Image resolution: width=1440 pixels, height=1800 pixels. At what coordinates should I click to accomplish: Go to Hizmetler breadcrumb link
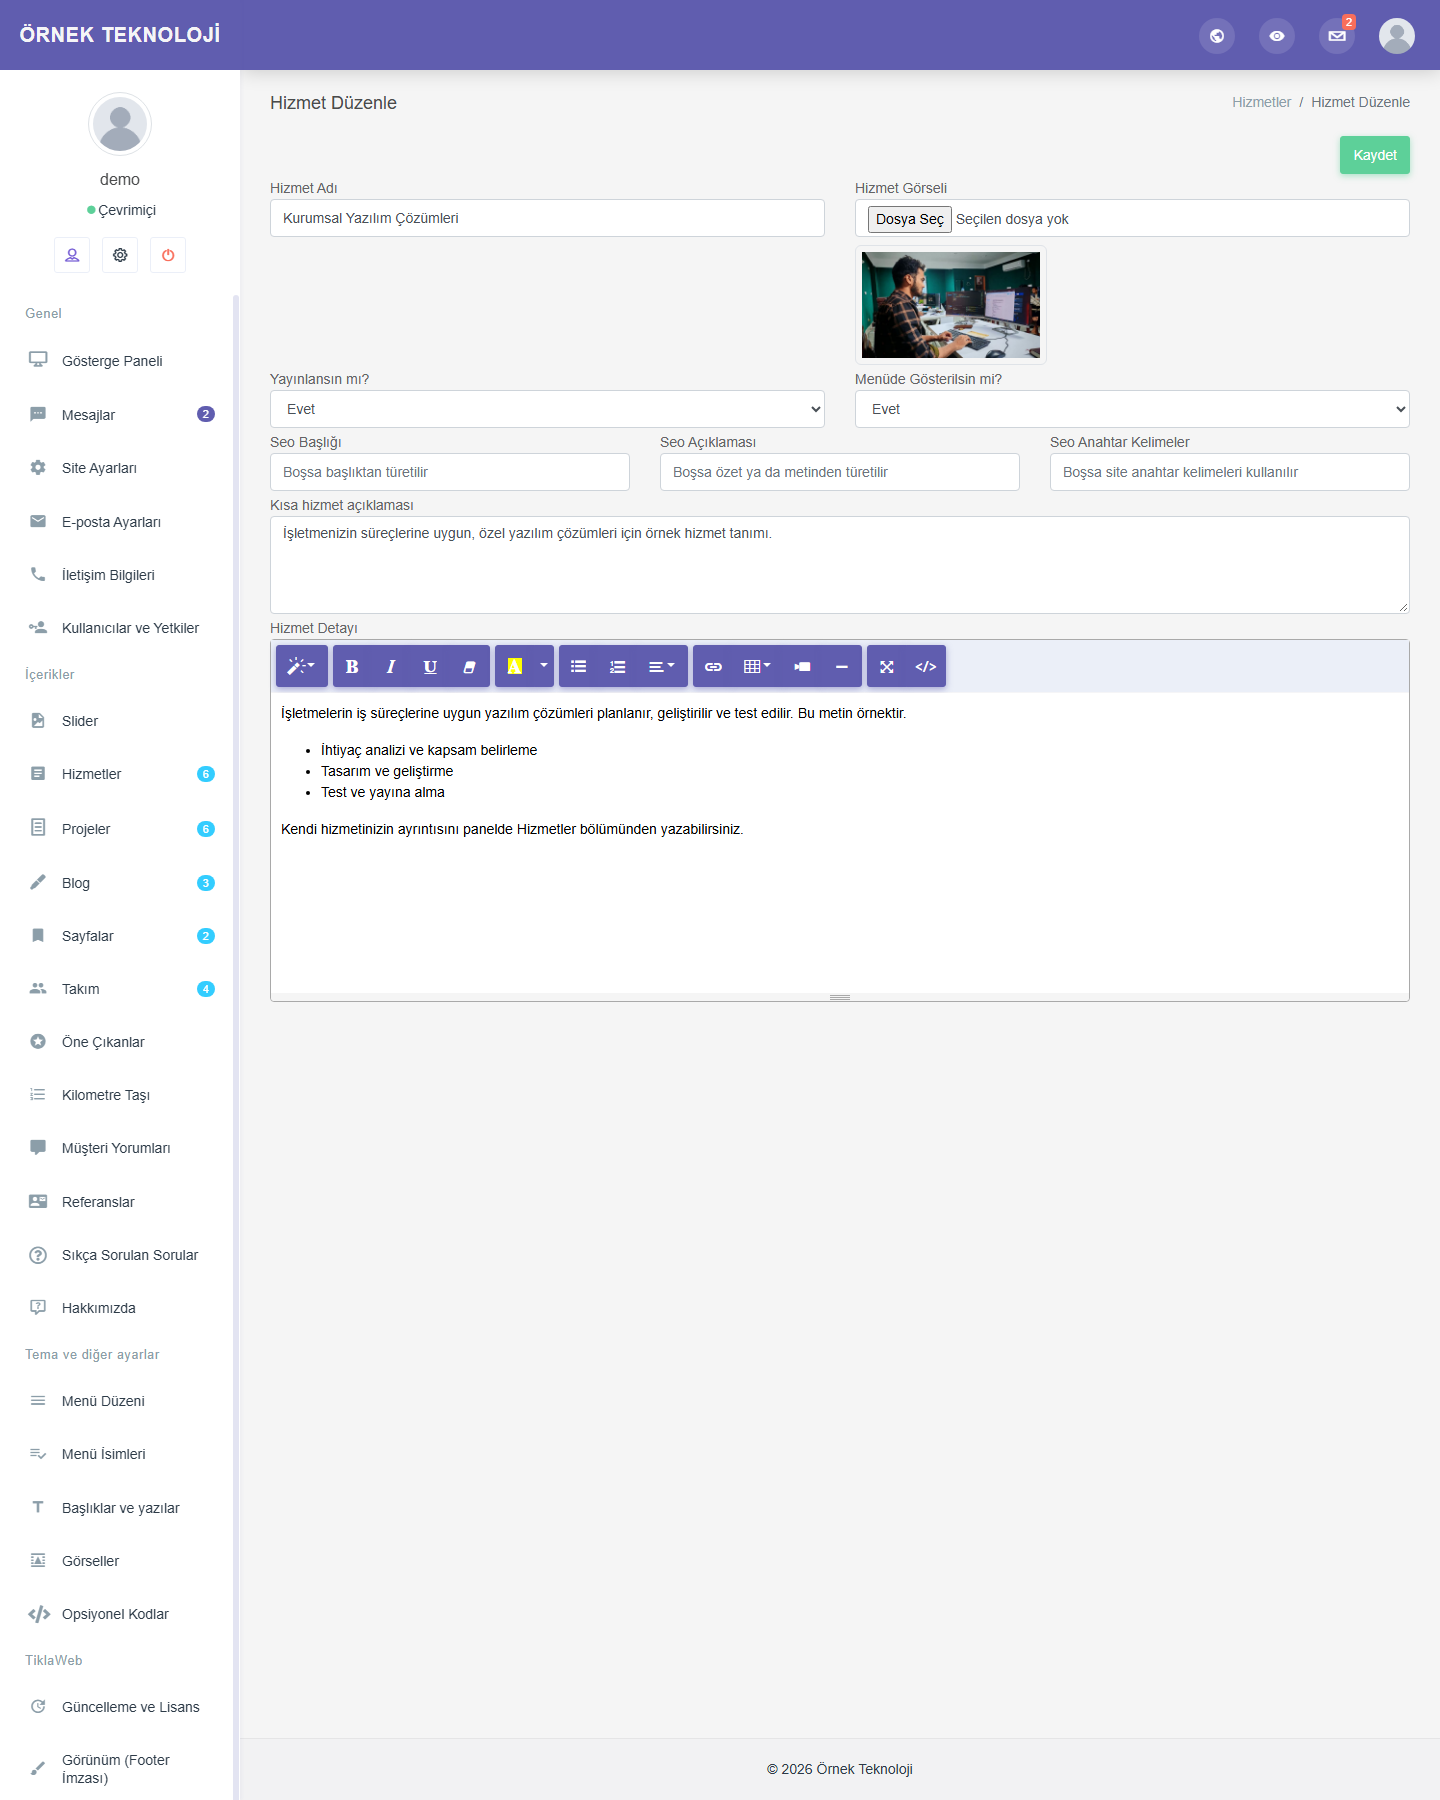(1261, 102)
